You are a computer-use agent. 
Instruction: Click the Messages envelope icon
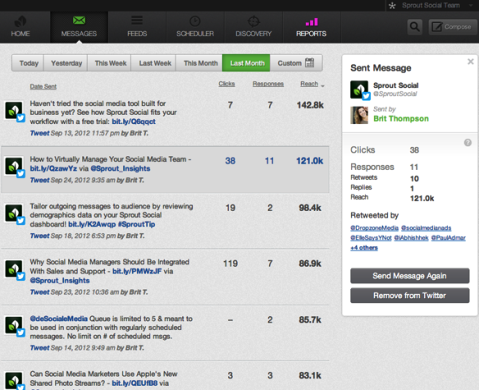tap(79, 20)
